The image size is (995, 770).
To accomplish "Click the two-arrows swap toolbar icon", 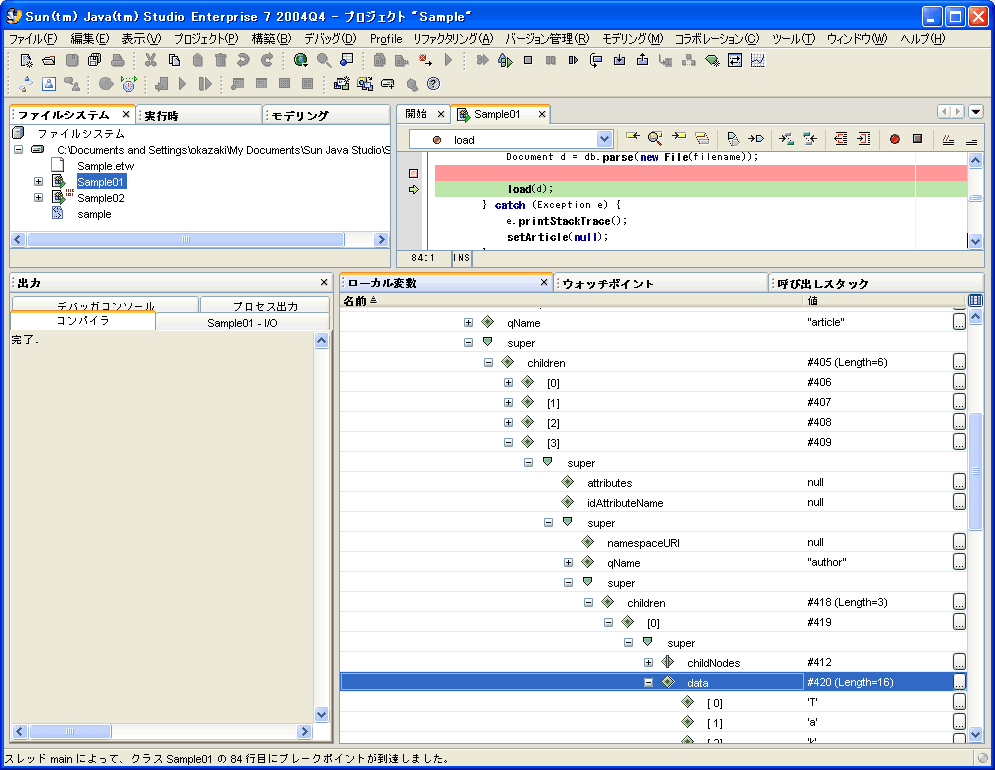I will coord(735,60).
